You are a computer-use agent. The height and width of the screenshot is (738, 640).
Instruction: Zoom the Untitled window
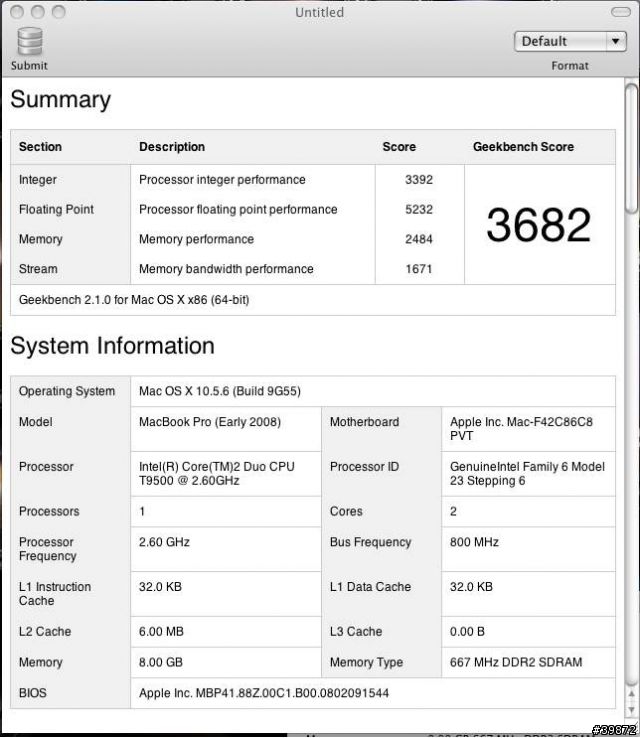coord(59,12)
